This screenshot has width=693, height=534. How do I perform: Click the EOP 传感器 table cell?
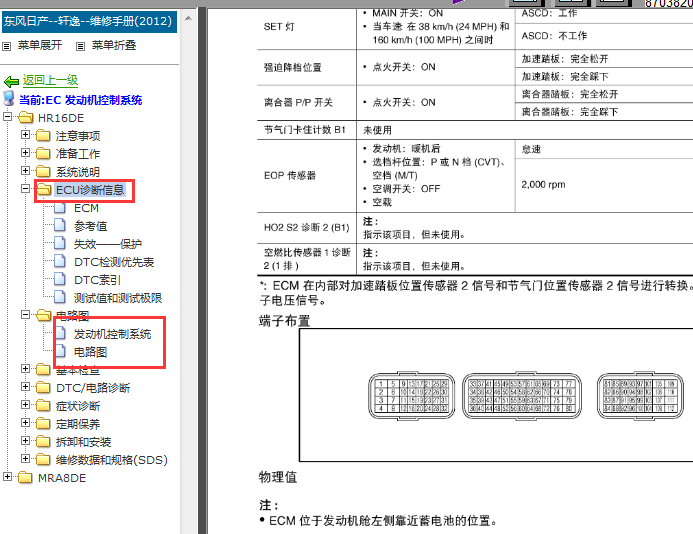307,176
